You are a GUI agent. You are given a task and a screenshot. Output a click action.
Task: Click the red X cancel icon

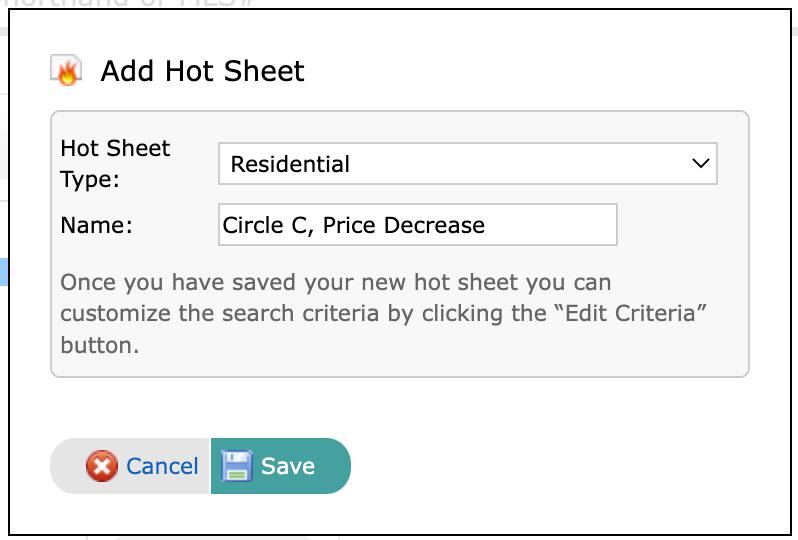[101, 466]
